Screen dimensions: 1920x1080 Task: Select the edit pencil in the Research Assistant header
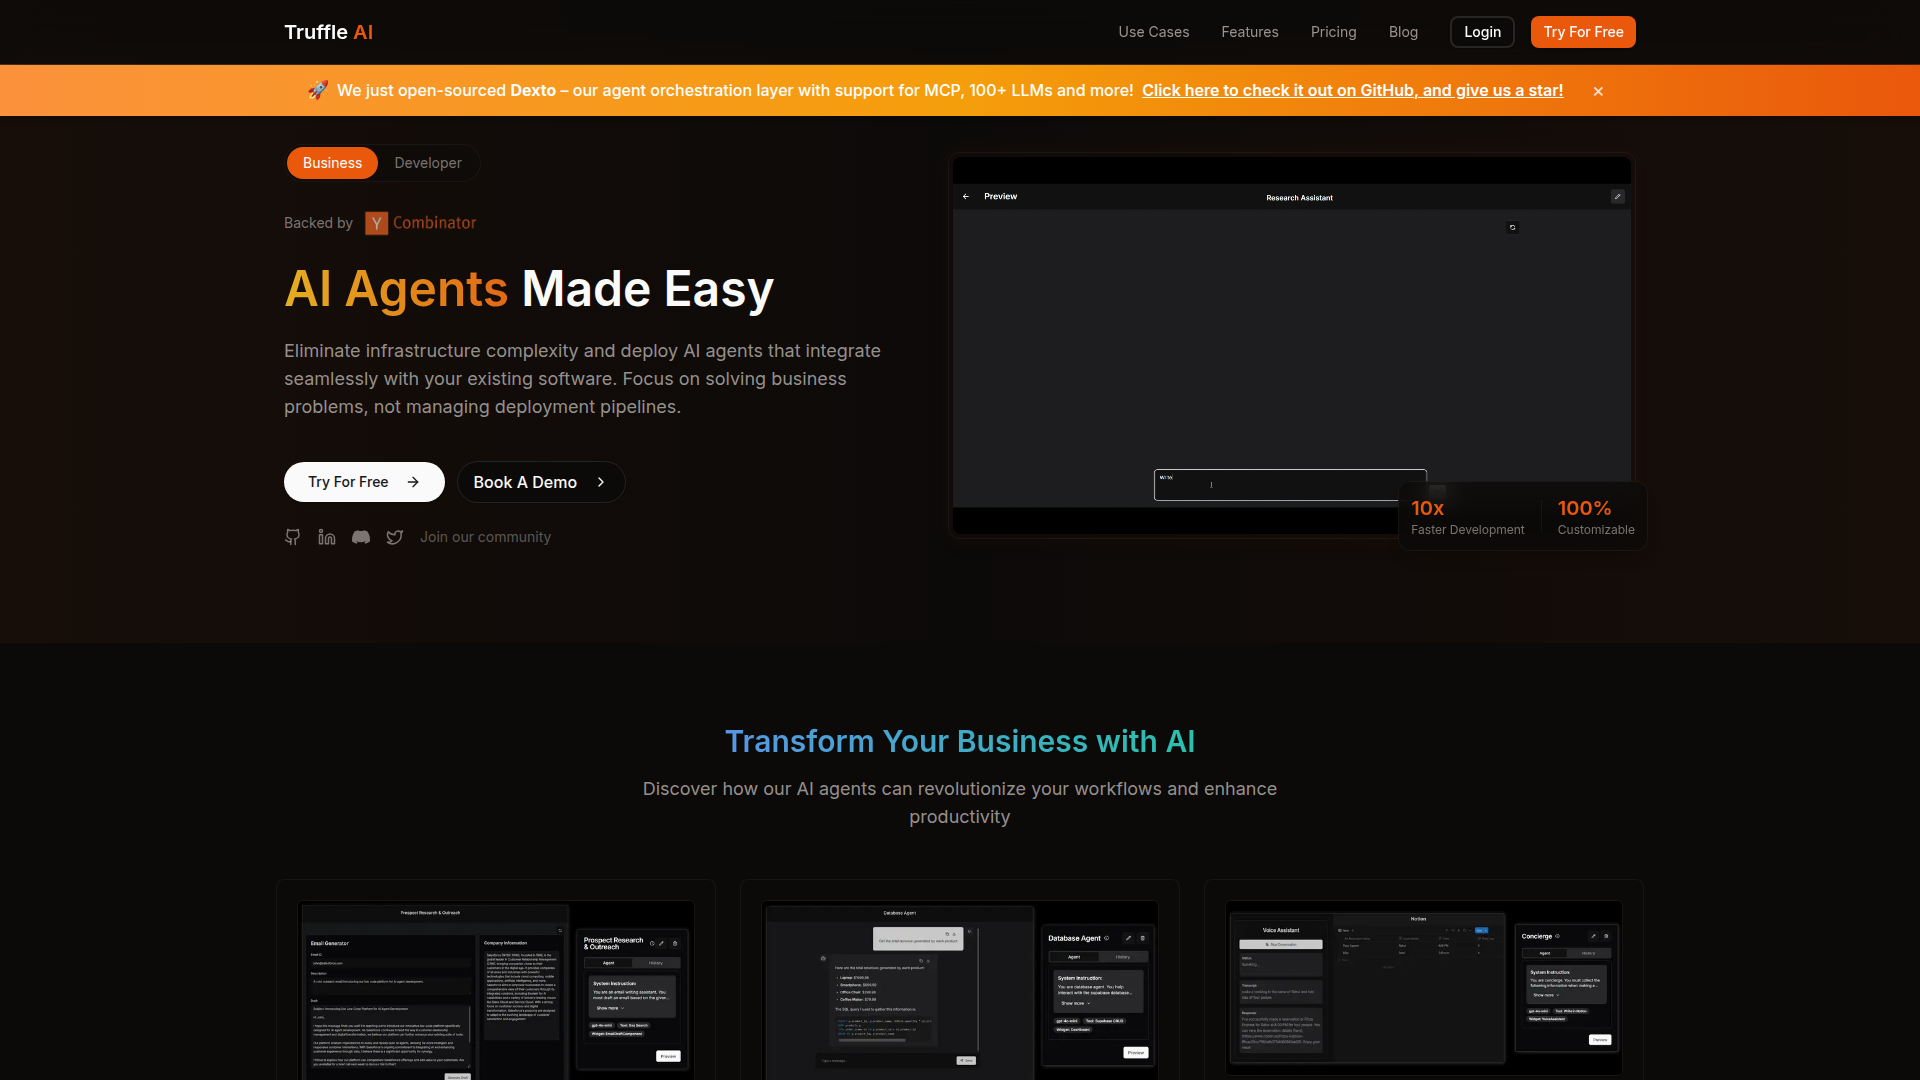click(1617, 197)
